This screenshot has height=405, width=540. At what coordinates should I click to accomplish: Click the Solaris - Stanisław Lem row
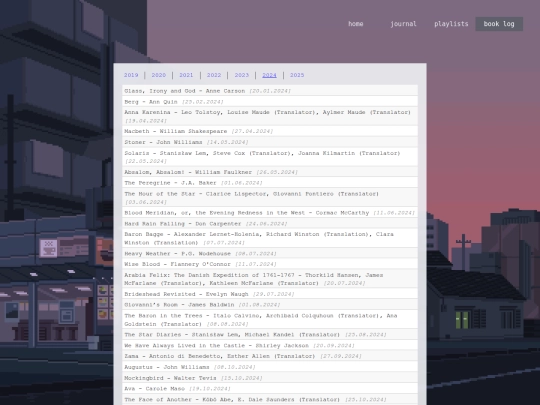pos(270,157)
